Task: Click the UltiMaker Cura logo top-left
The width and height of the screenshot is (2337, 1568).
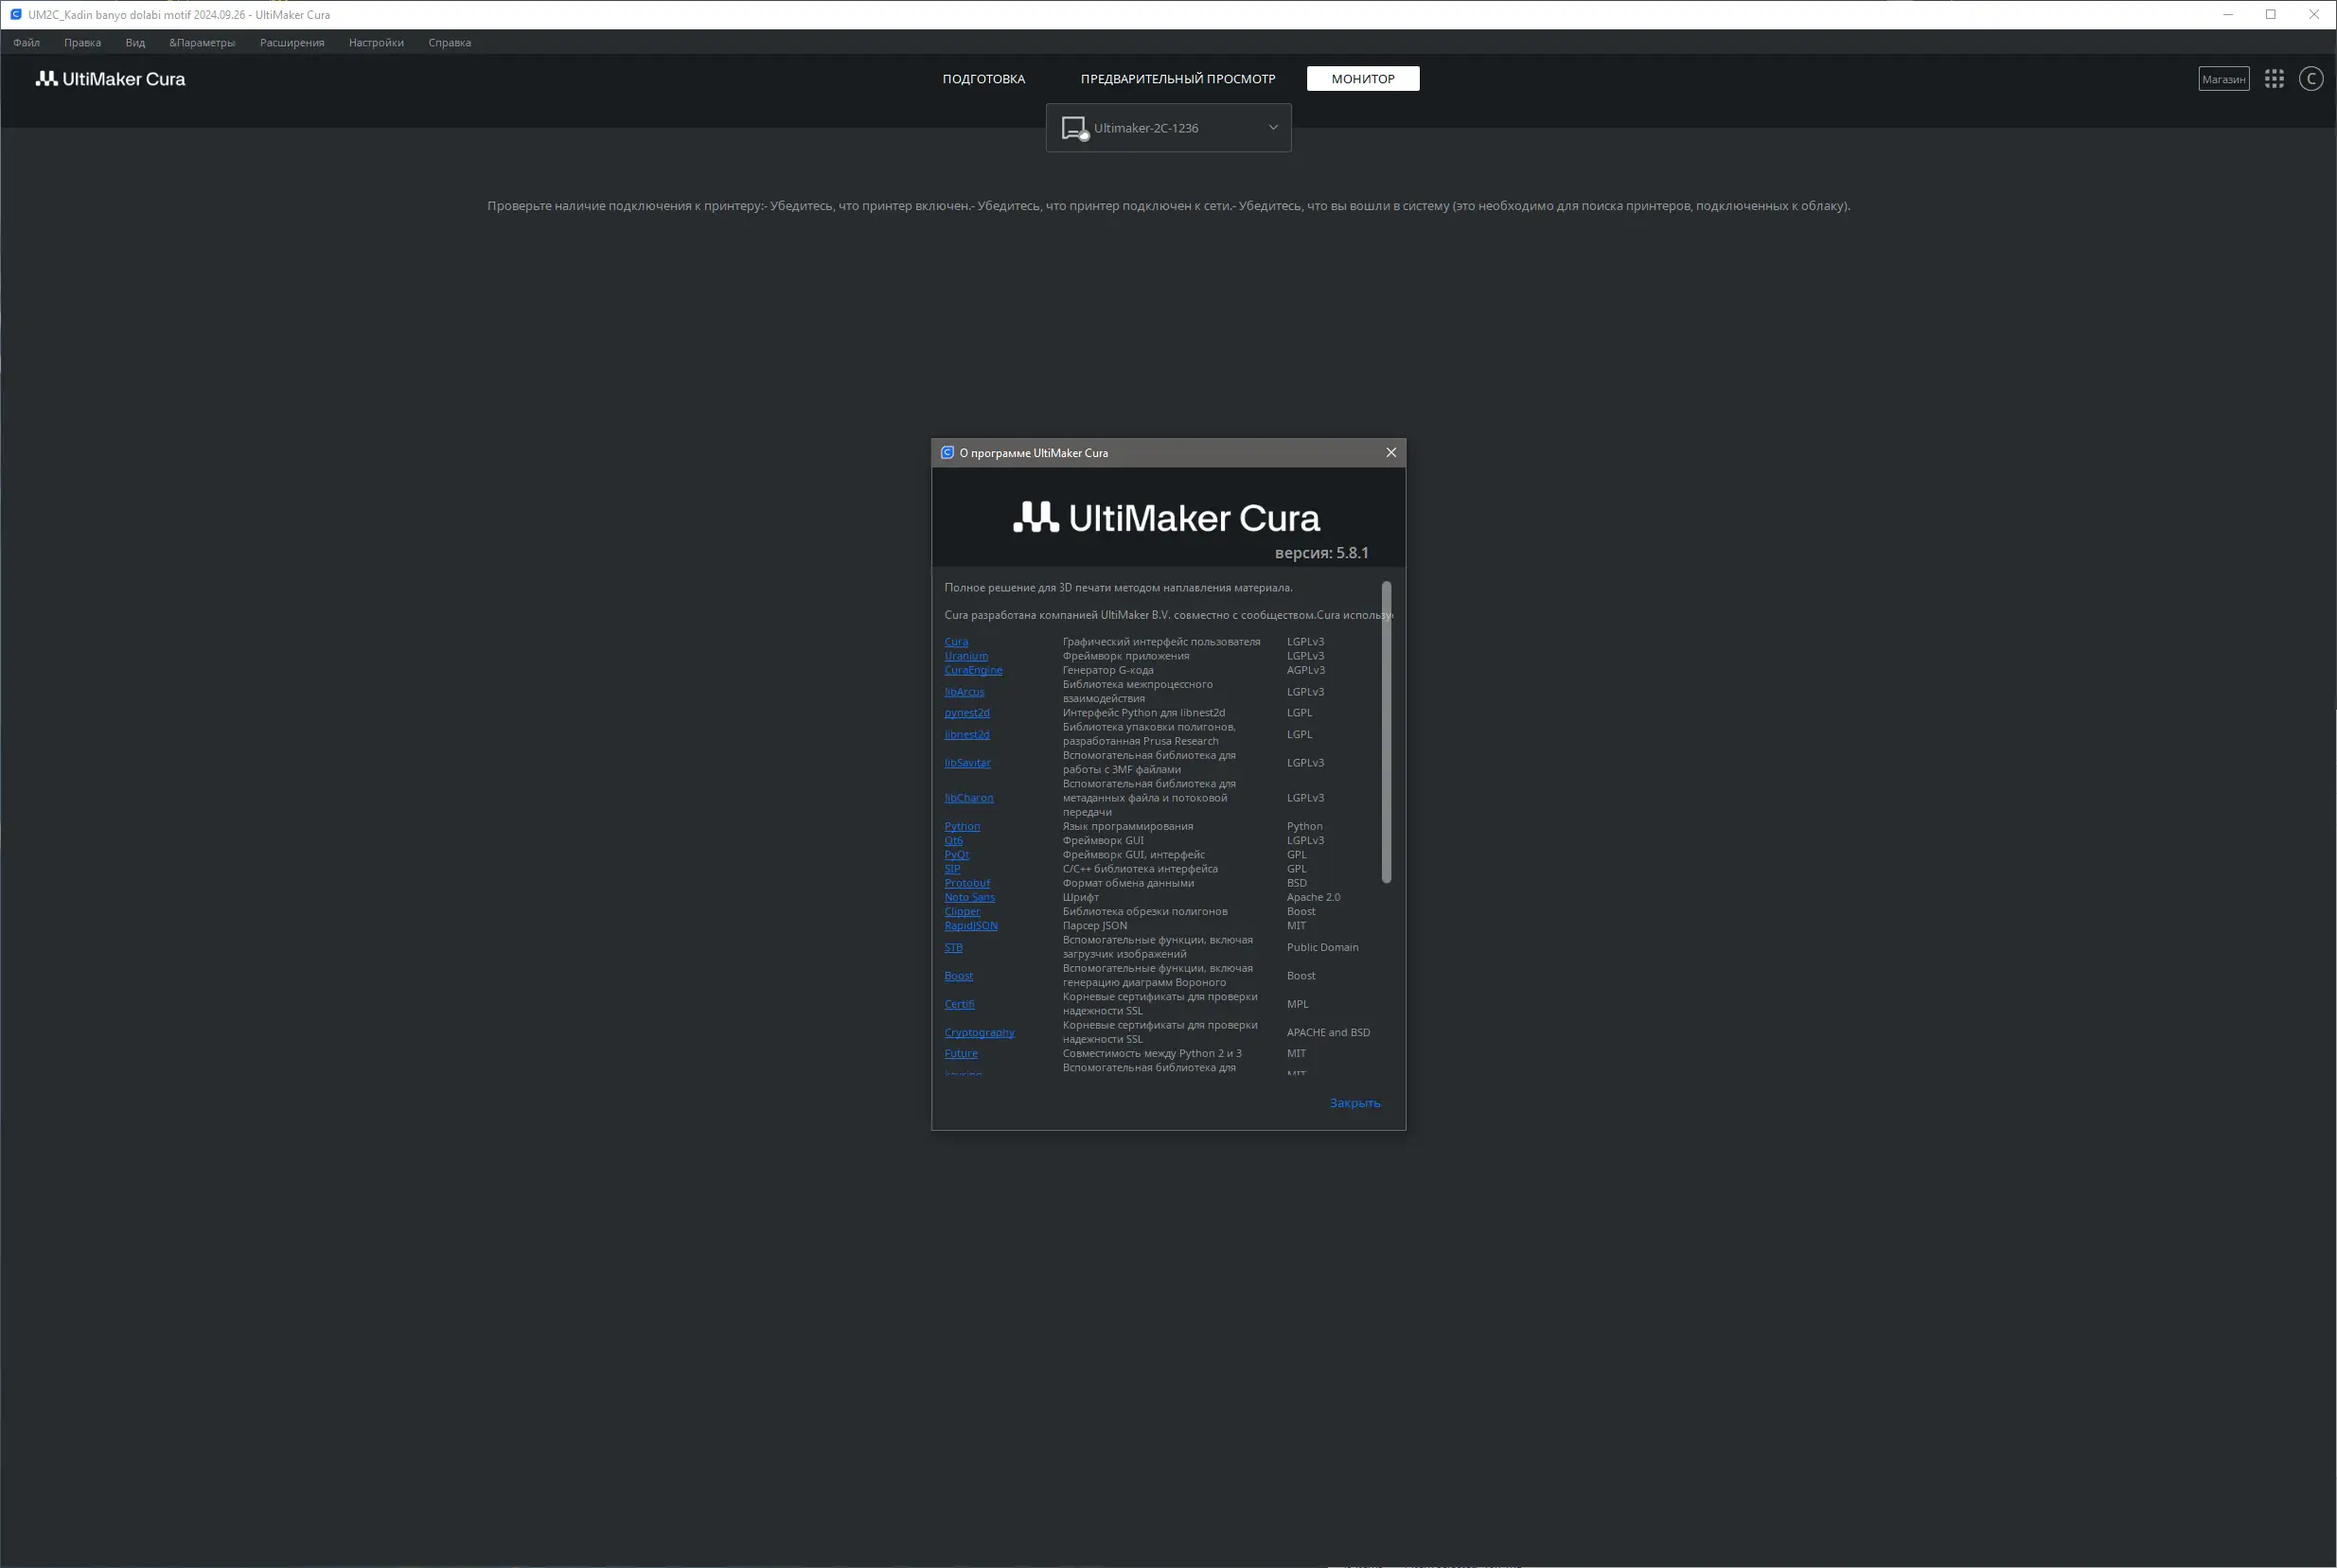Action: tap(111, 79)
